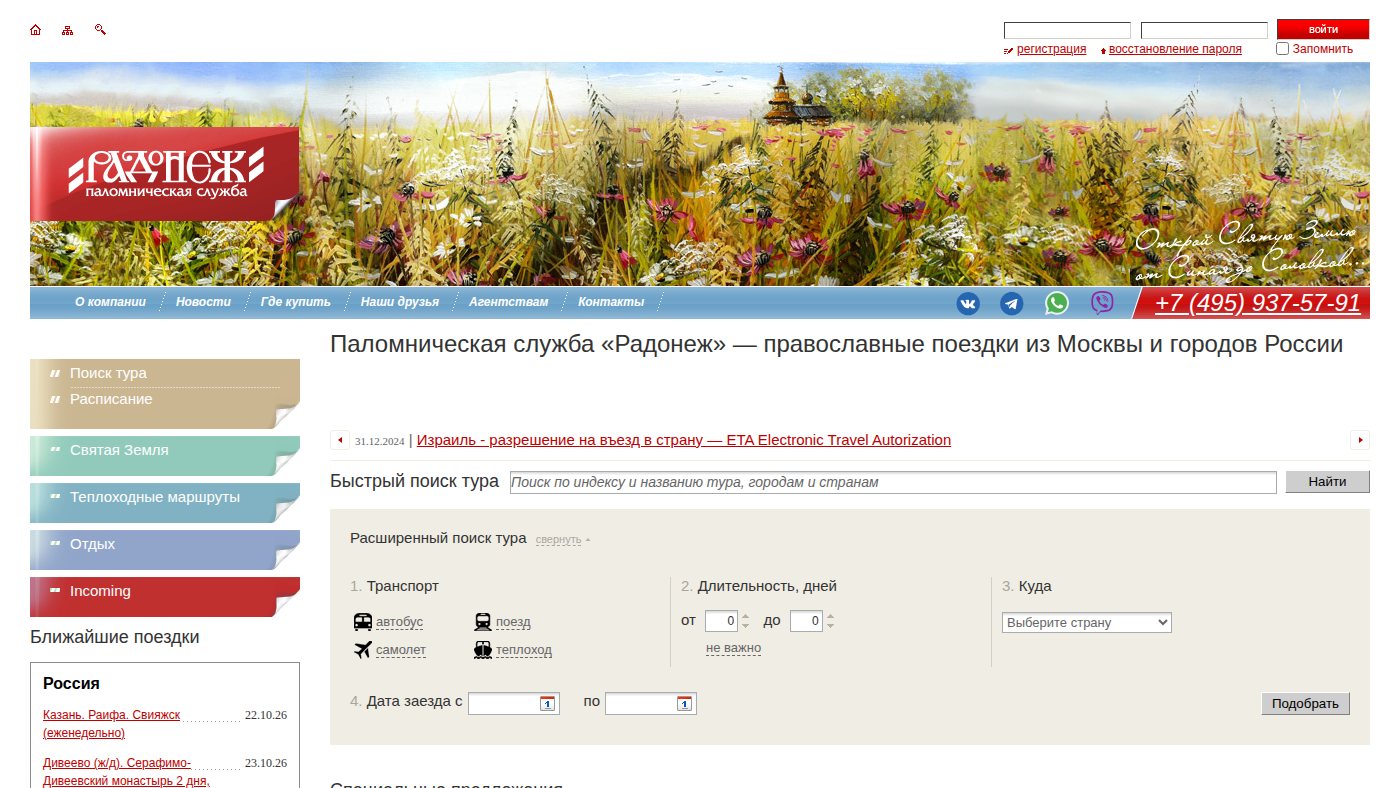This screenshot has width=1400, height=788.
Task: Open 'Контакты' menu item
Action: pos(611,302)
